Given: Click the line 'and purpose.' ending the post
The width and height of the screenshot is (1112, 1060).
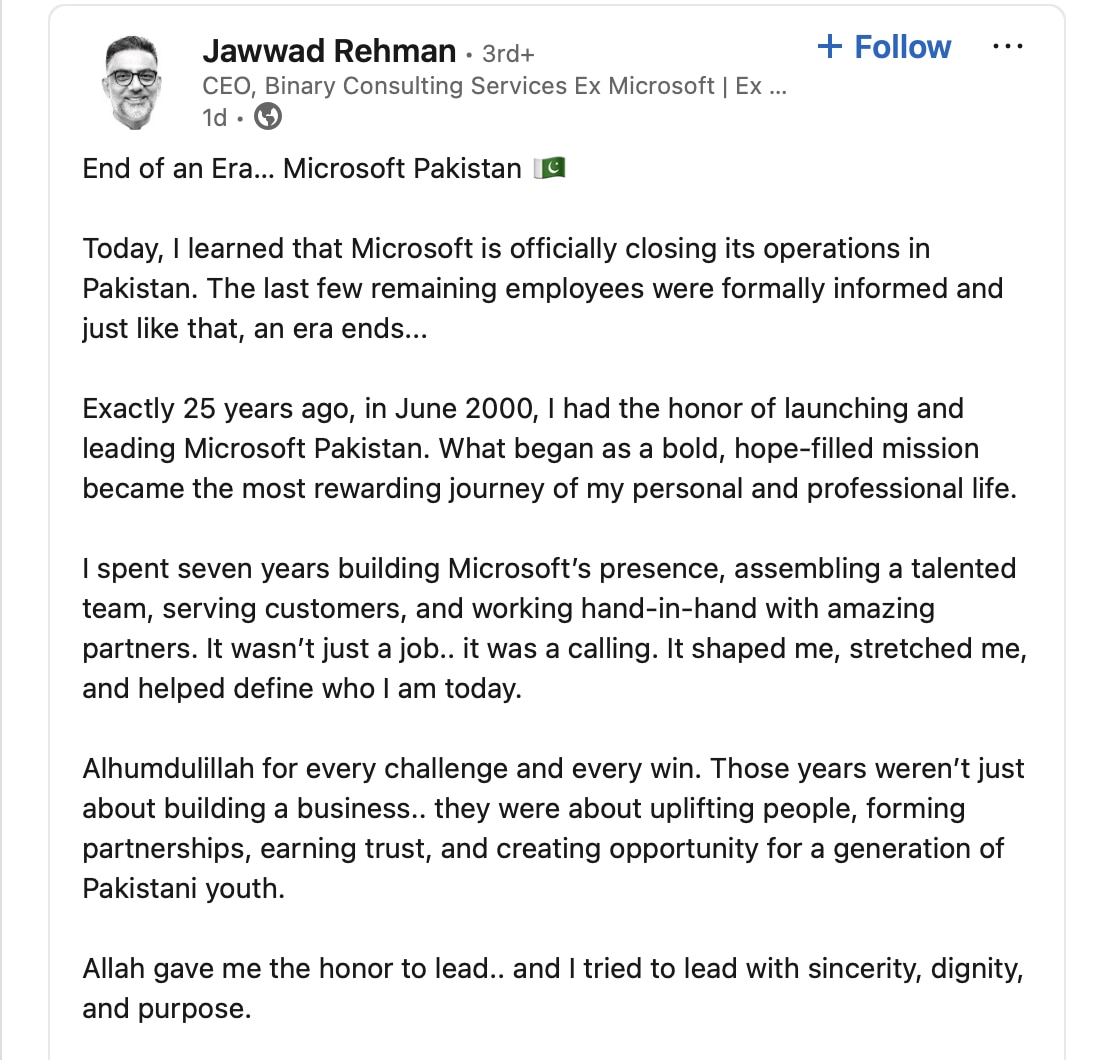Looking at the screenshot, I should coord(167,1009).
